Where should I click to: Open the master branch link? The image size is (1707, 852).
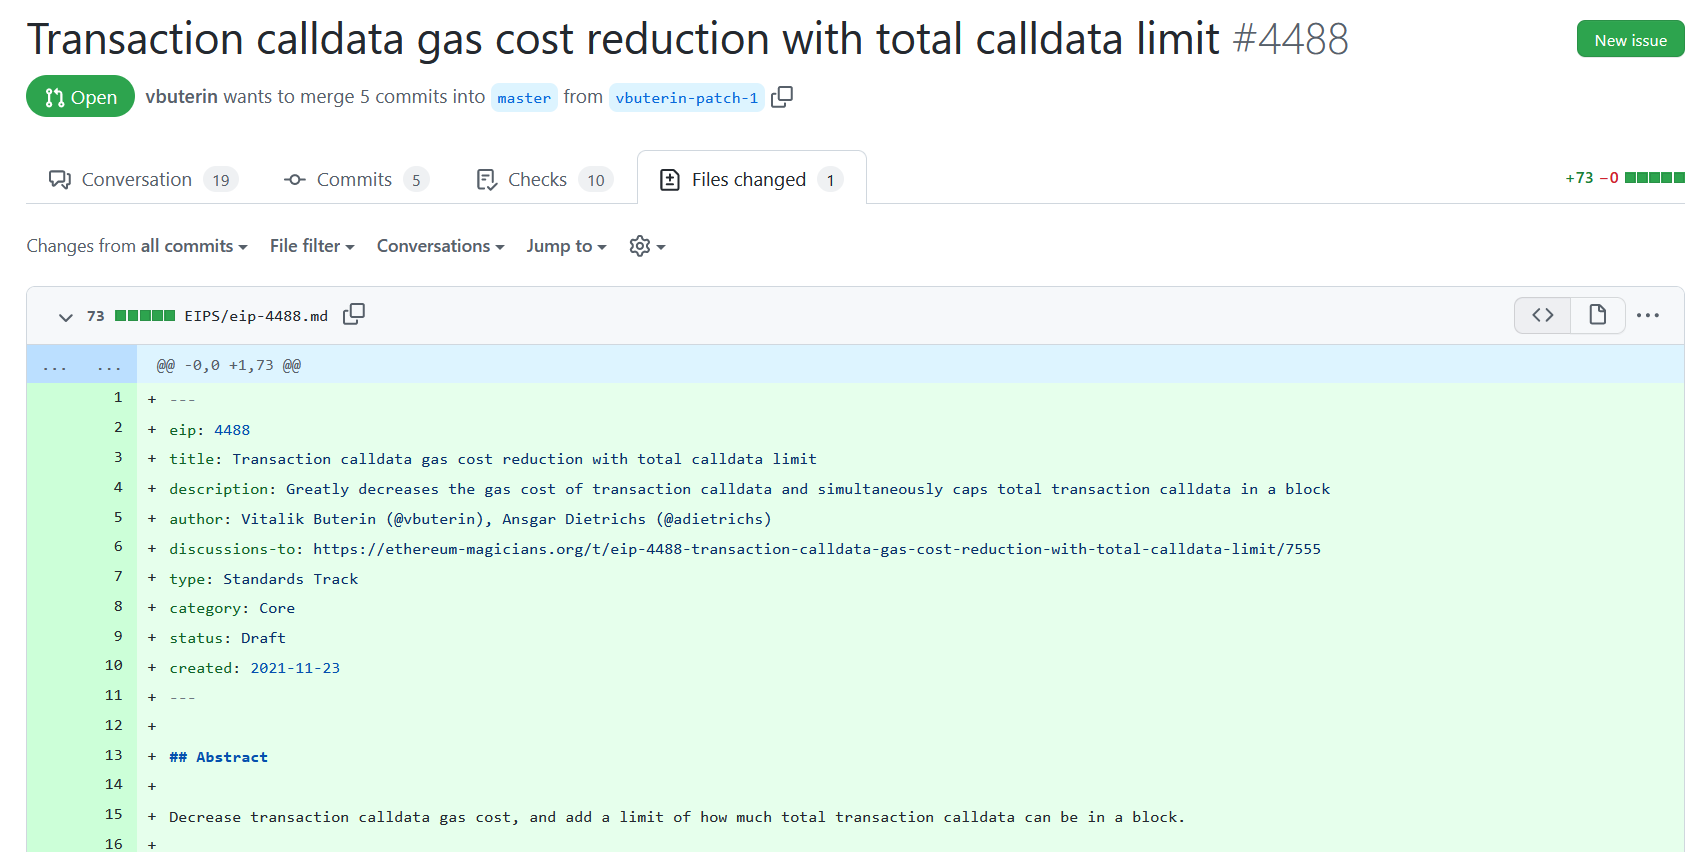click(524, 98)
